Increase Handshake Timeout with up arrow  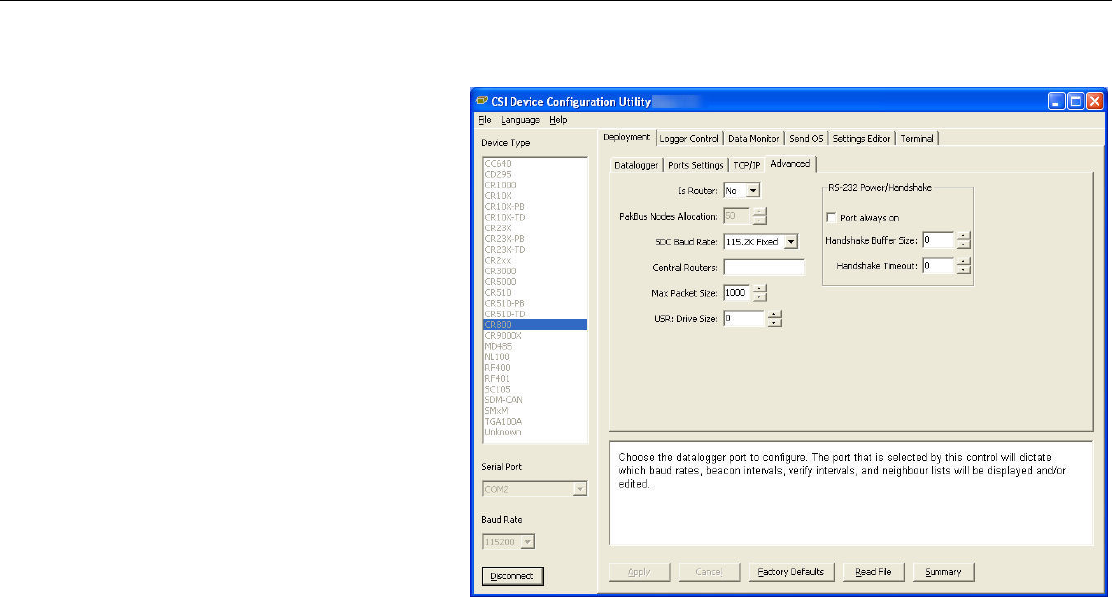[963, 262]
